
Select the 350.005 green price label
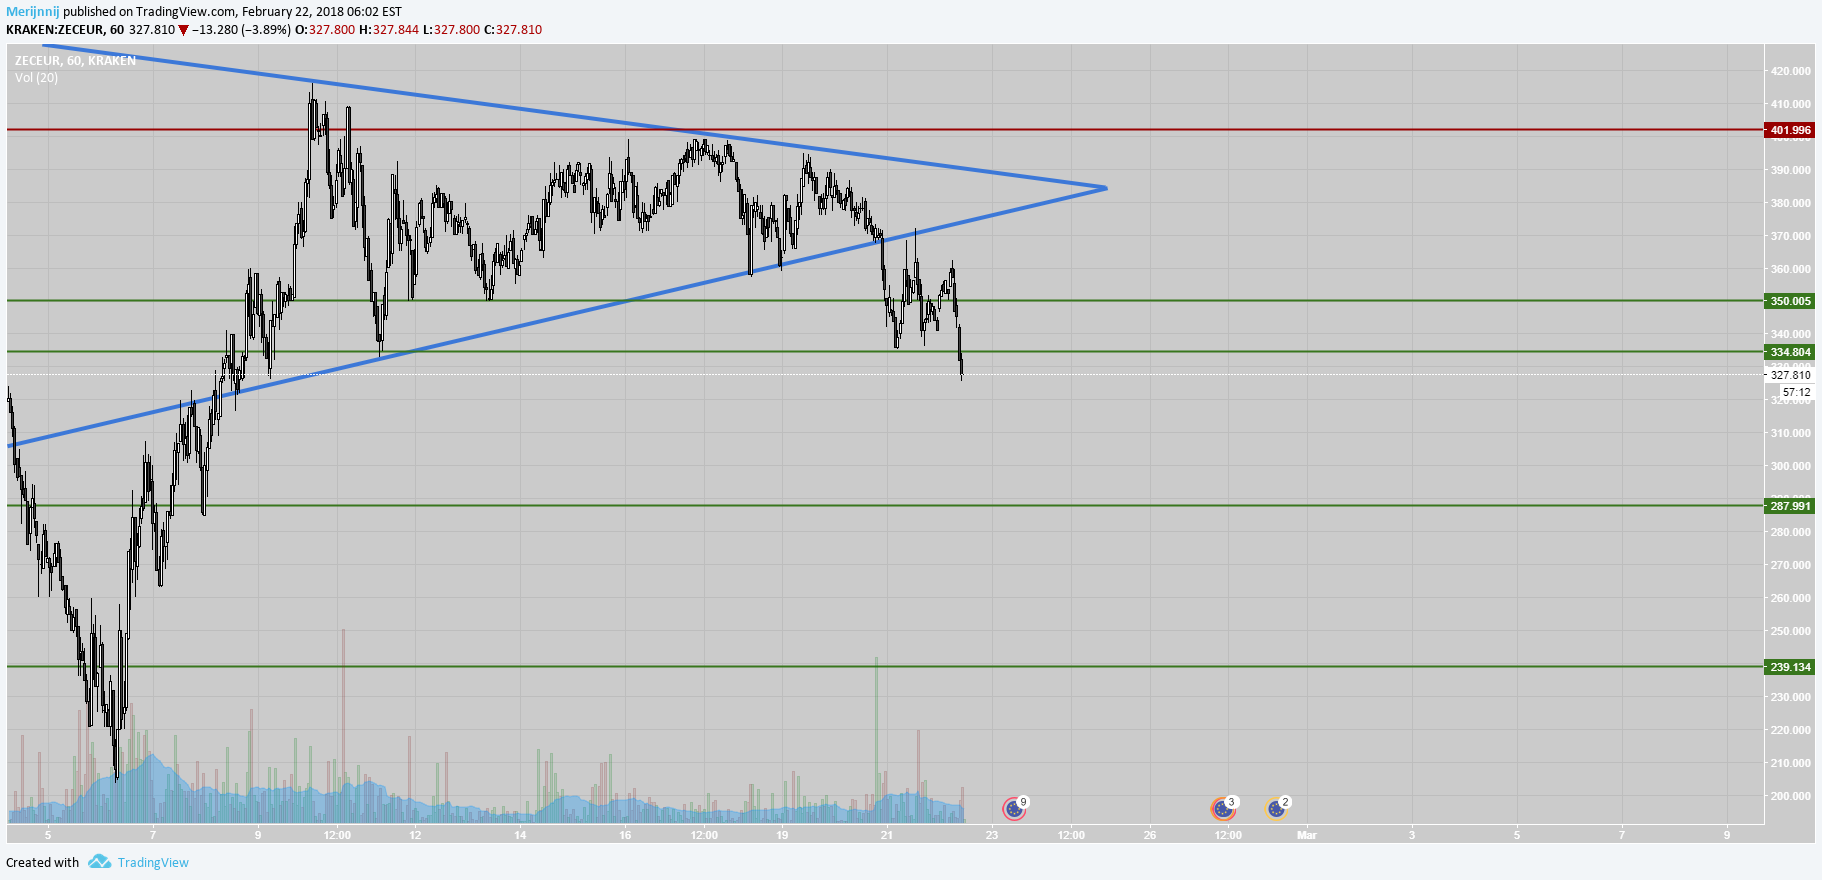pos(1790,301)
